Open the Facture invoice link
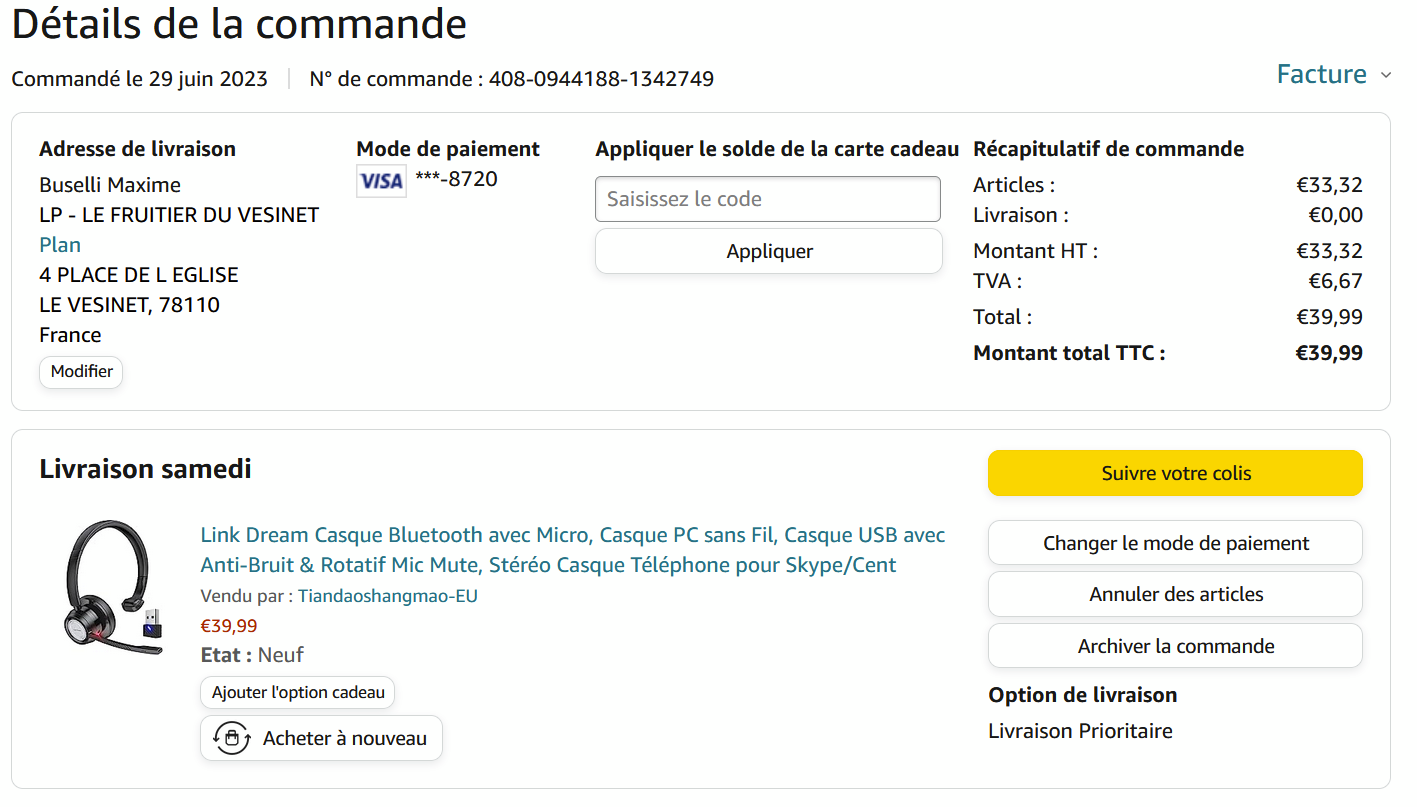The height and width of the screenshot is (807, 1417). [1321, 74]
